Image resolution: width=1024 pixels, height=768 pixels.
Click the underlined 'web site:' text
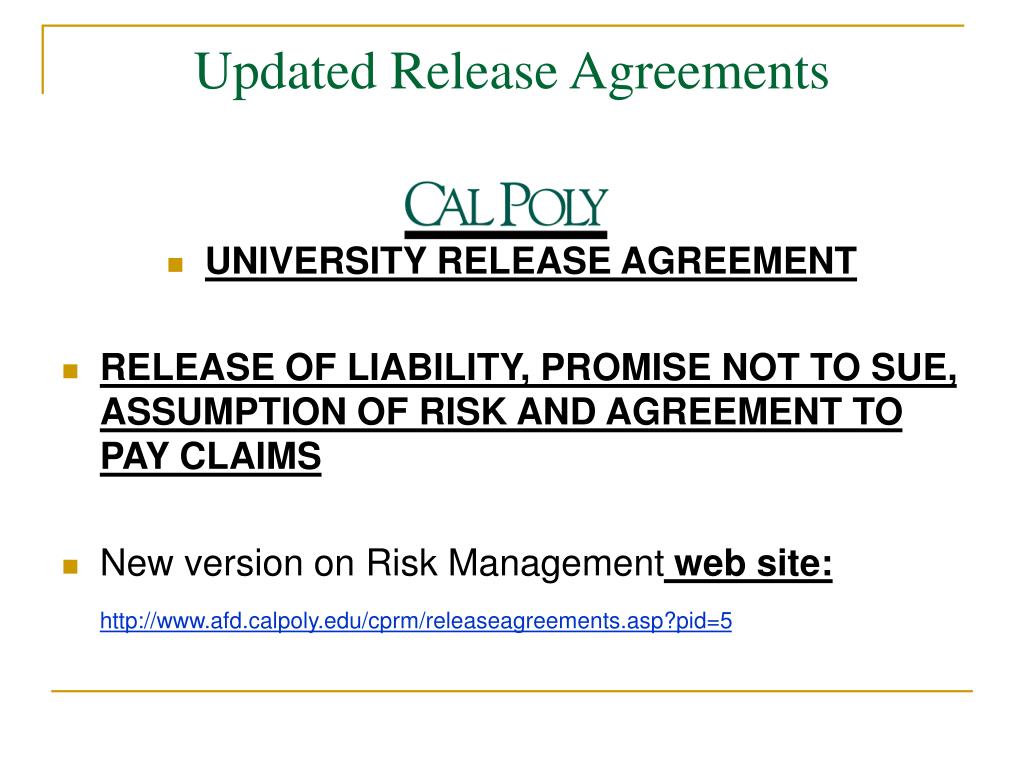click(752, 563)
